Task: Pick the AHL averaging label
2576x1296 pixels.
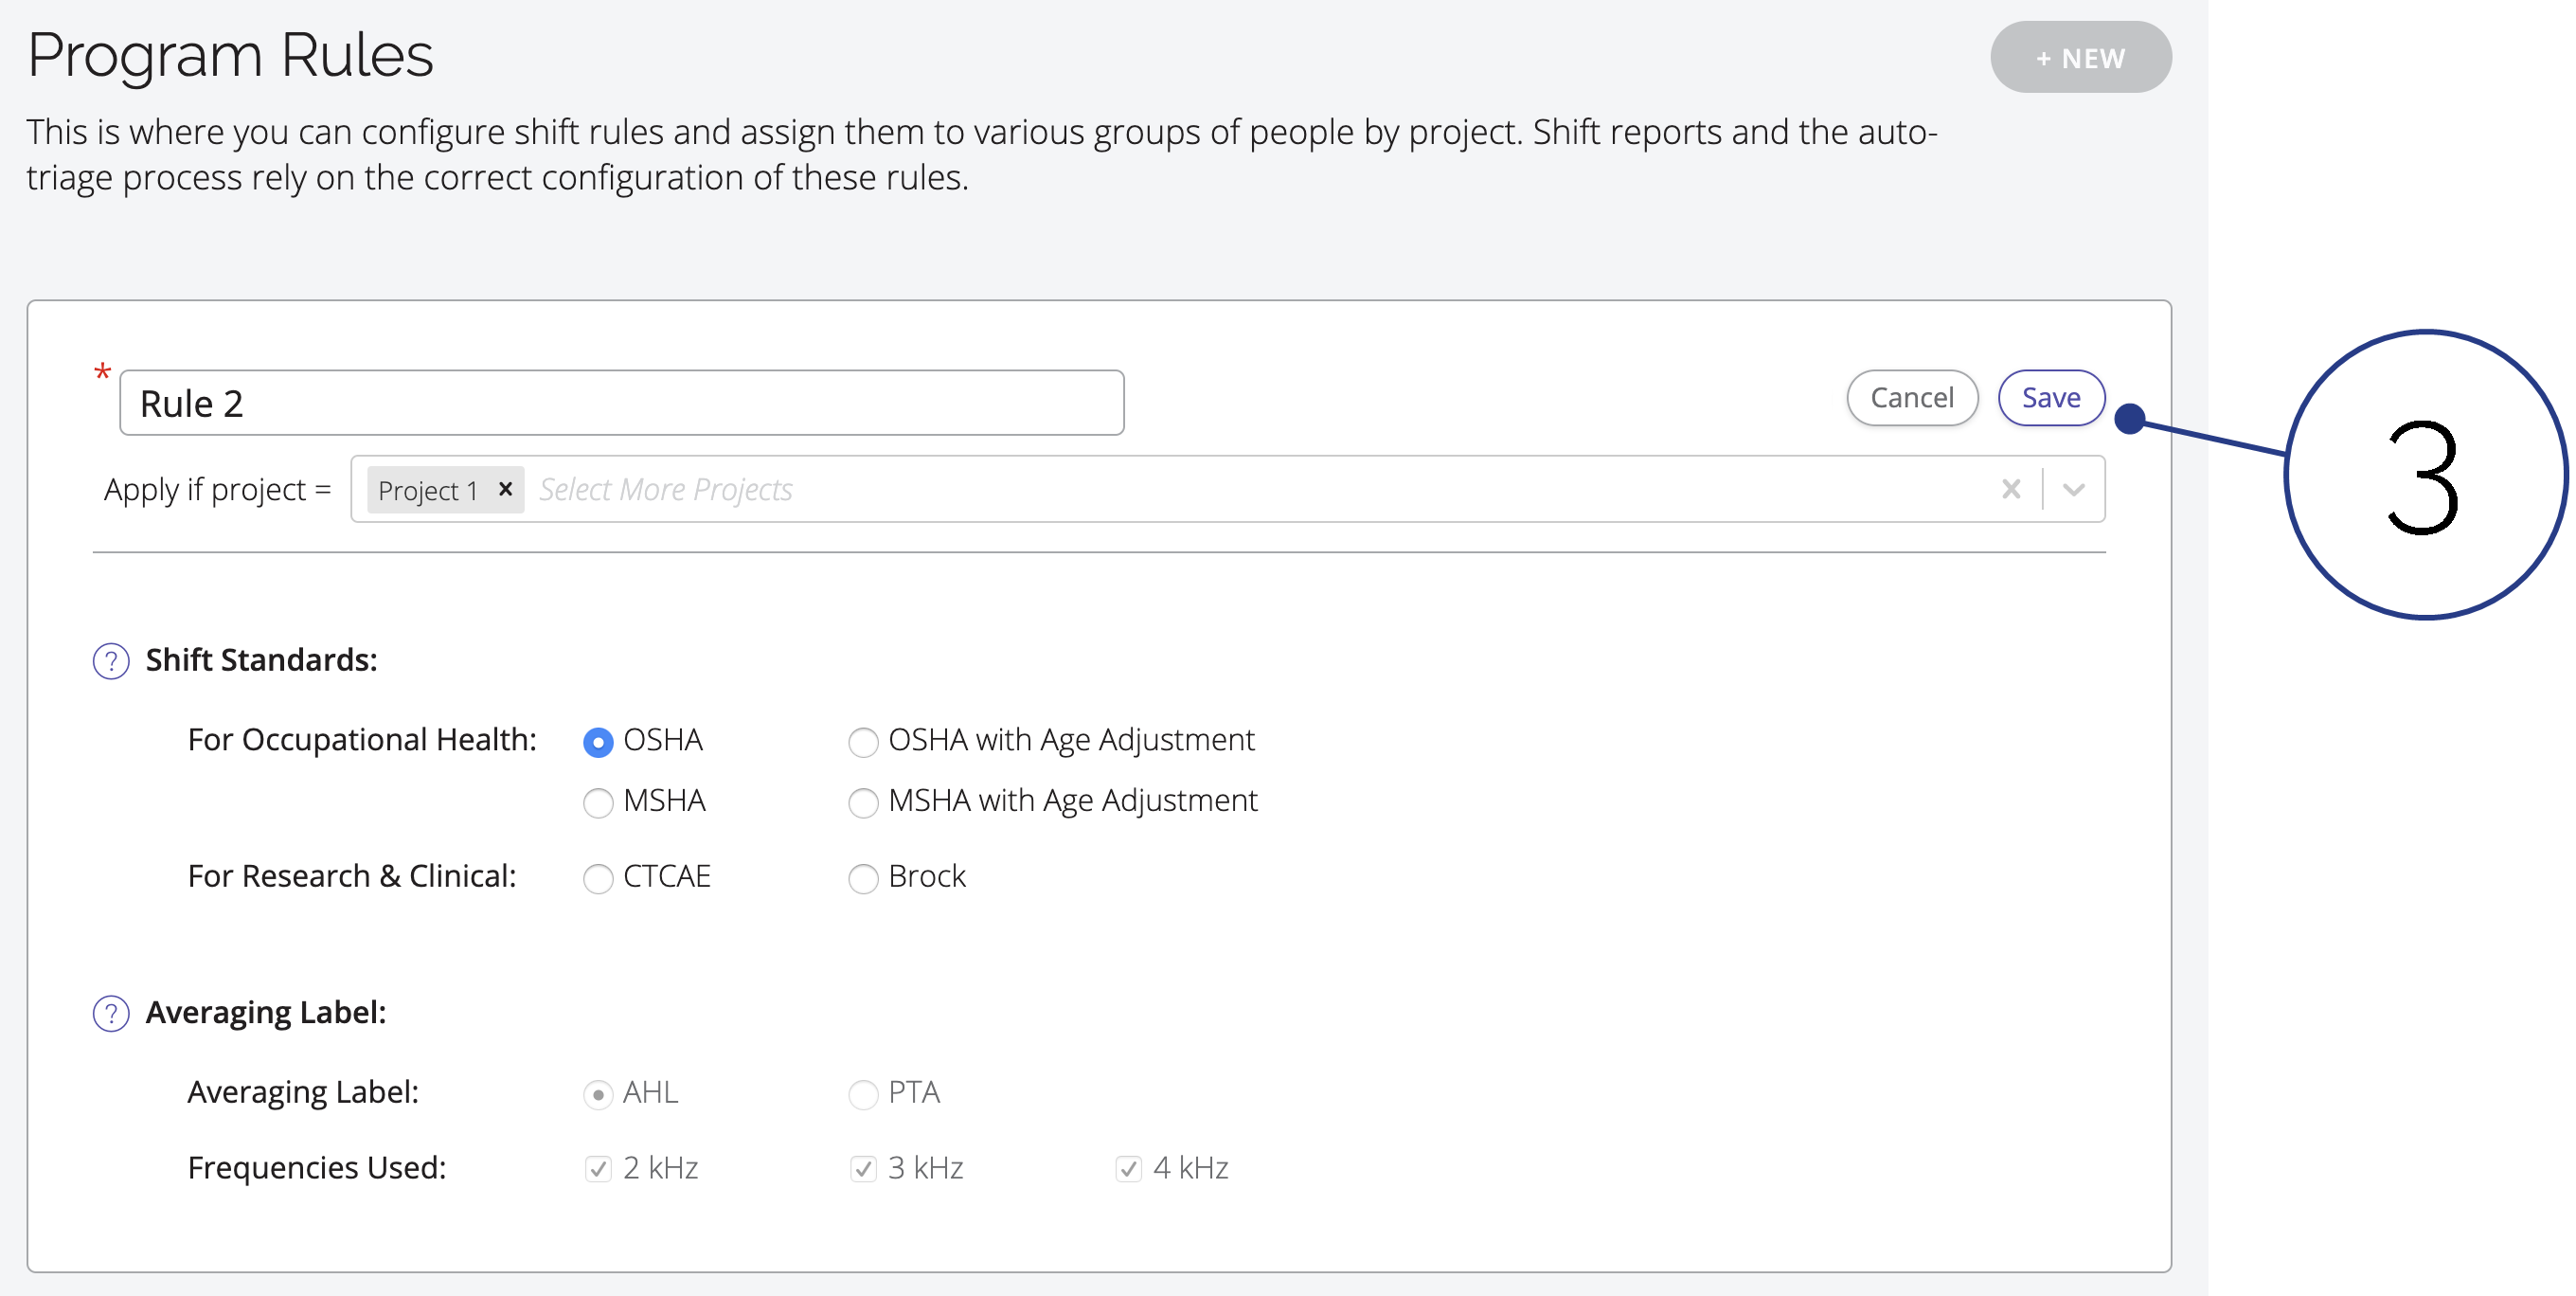Action: (x=598, y=1094)
